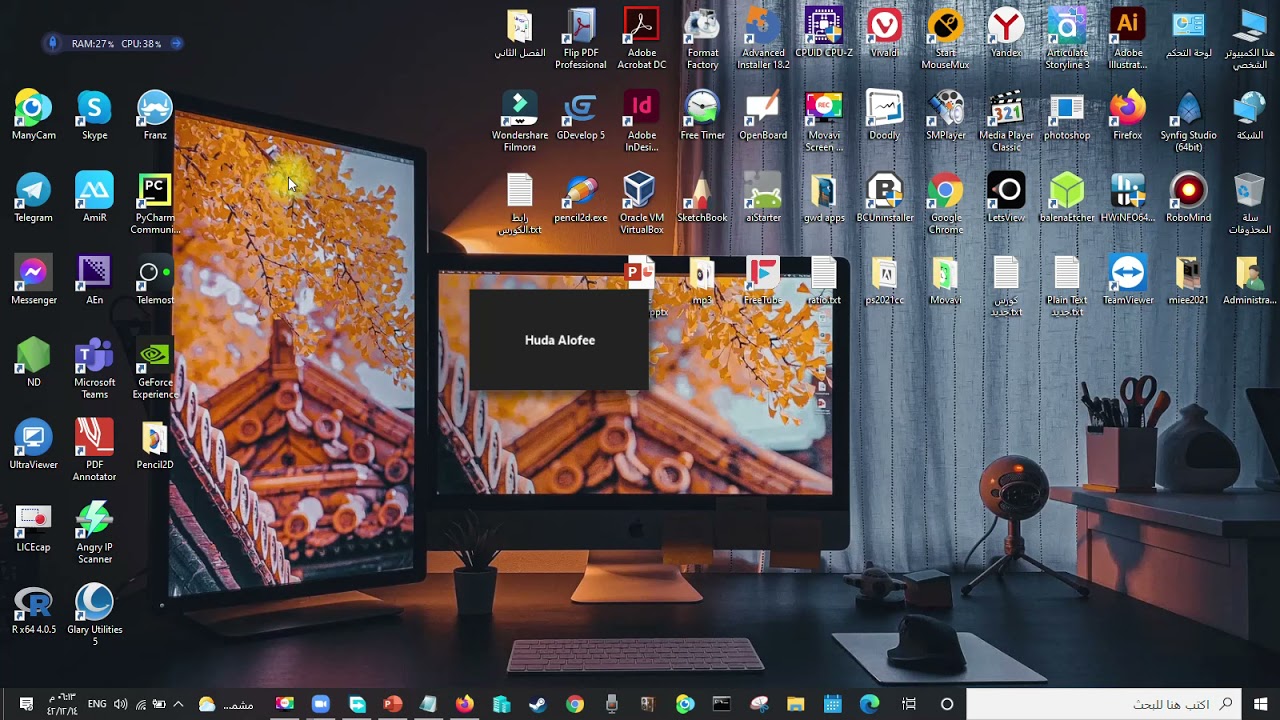Open the volume control in tray

pyautogui.click(x=121, y=704)
